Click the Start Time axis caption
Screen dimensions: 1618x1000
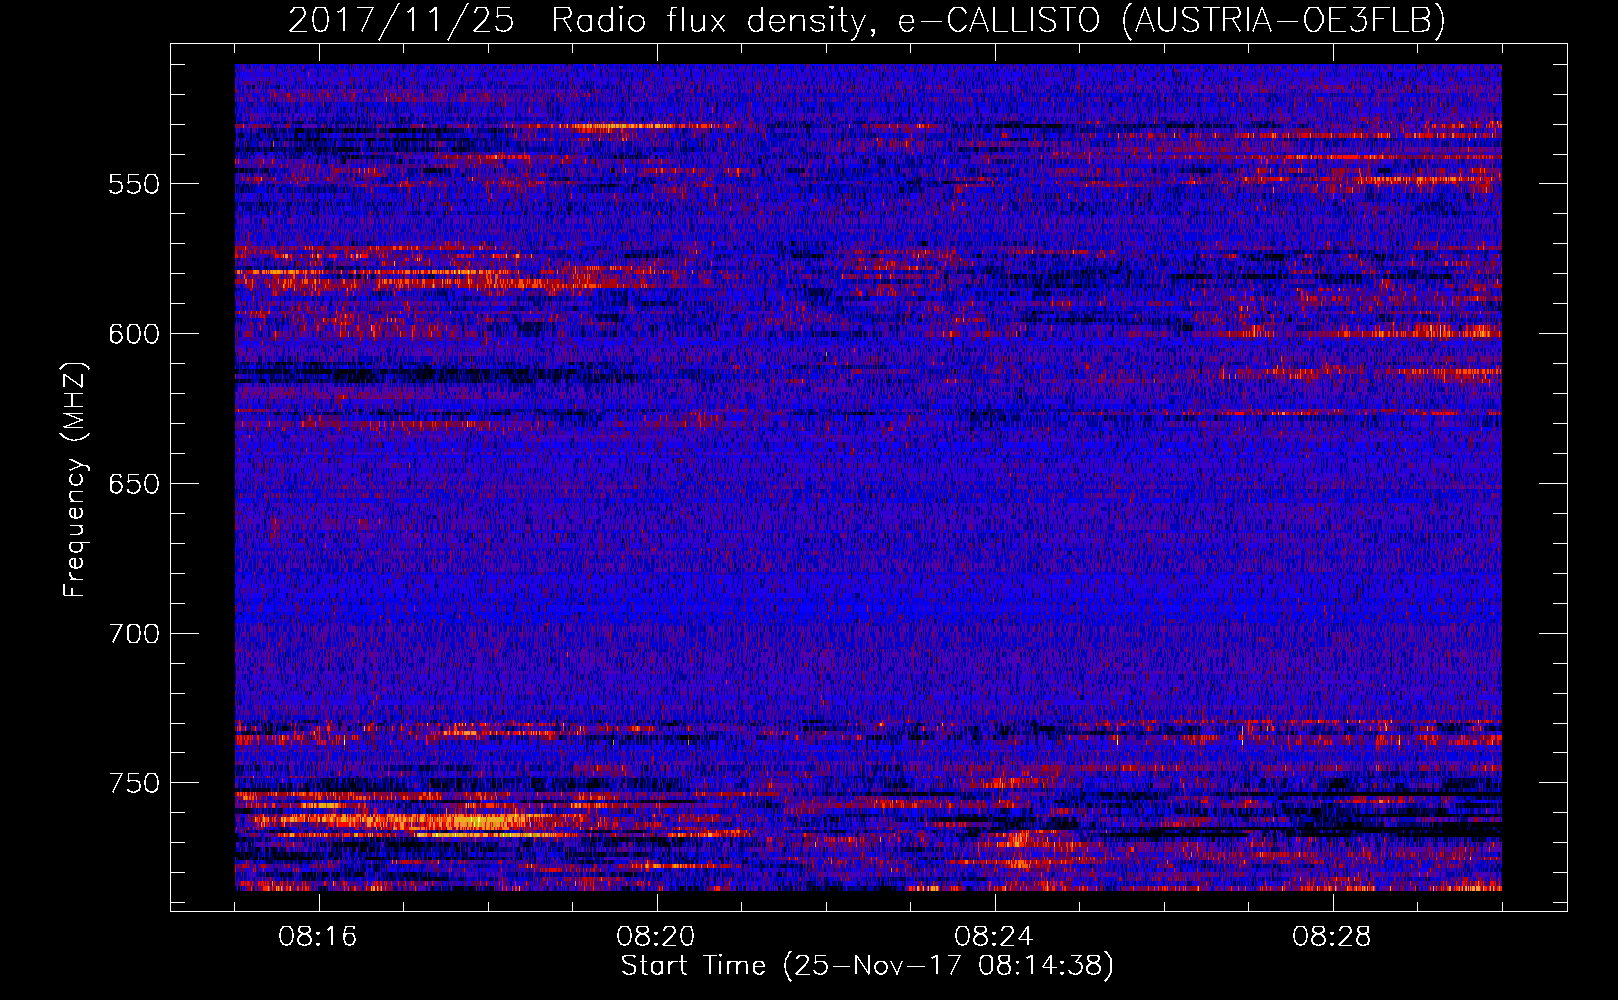tap(867, 966)
